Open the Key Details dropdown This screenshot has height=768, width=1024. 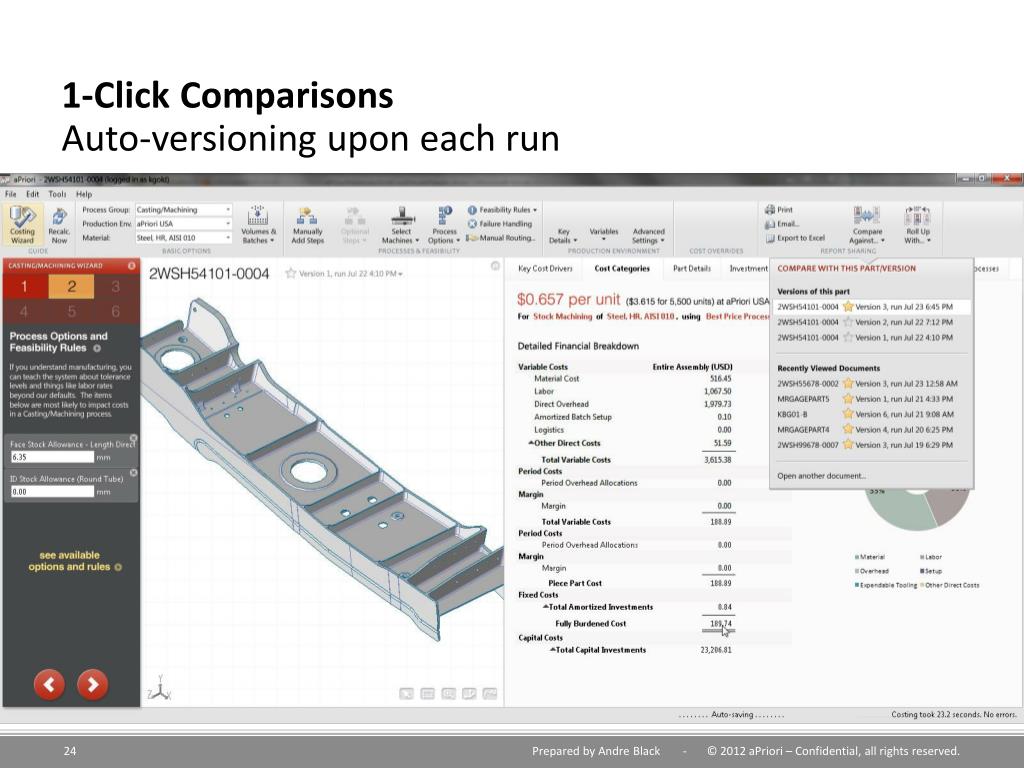pyautogui.click(x=563, y=236)
